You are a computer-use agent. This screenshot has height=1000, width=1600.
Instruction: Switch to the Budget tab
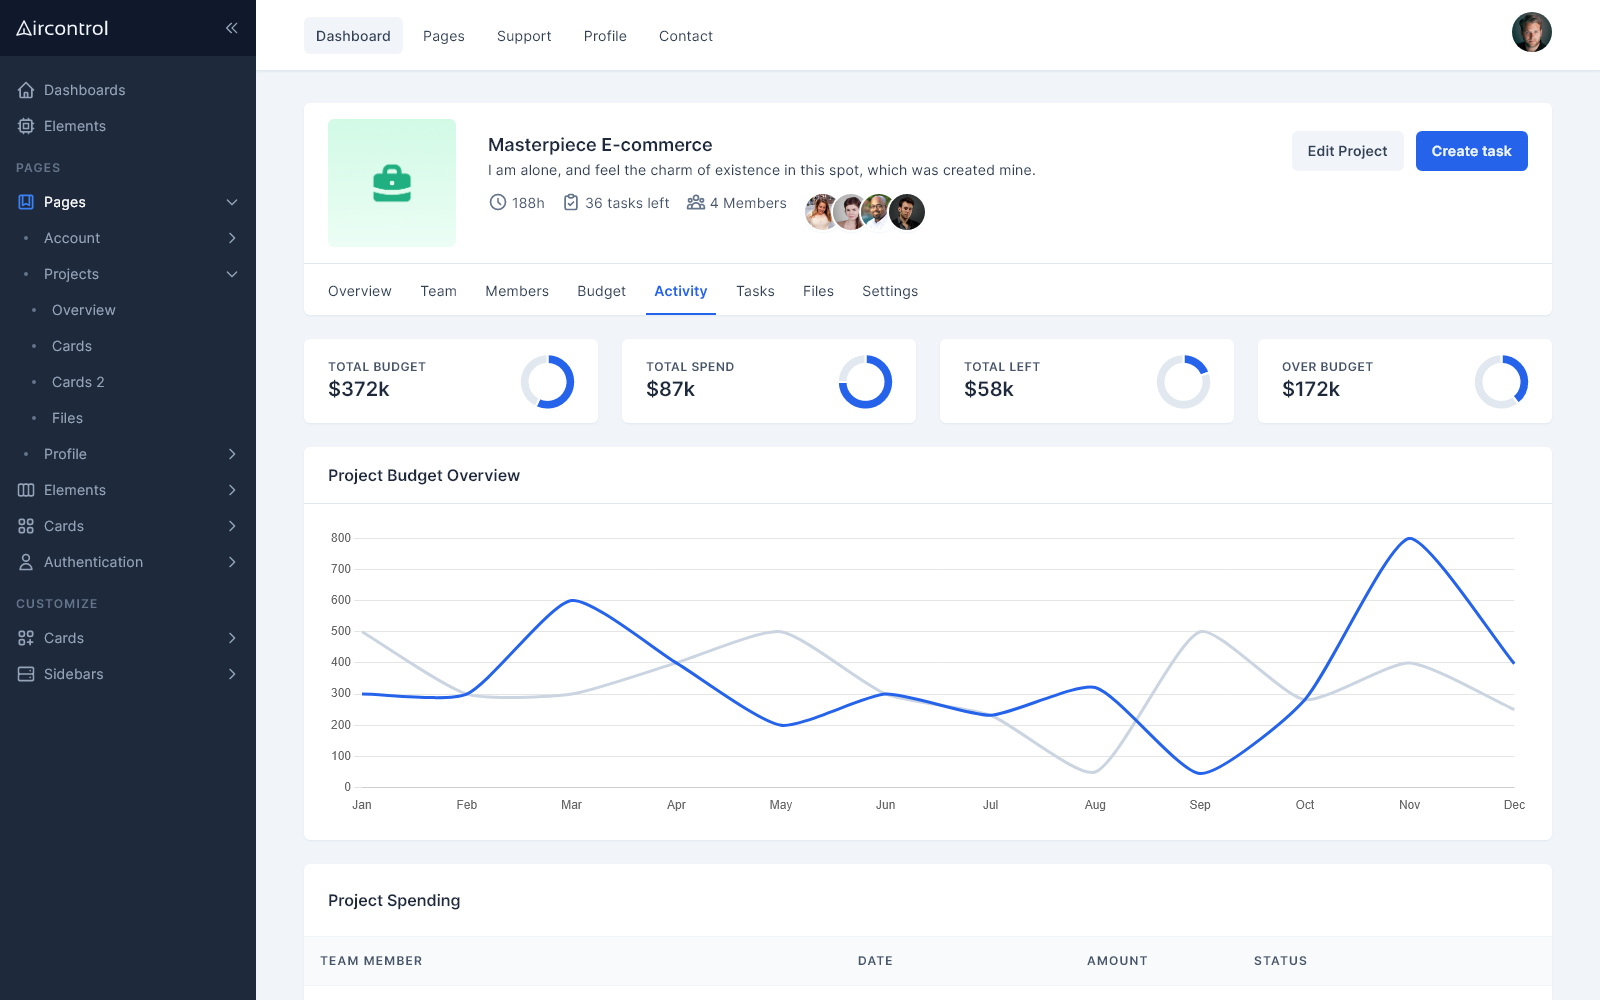point(601,291)
